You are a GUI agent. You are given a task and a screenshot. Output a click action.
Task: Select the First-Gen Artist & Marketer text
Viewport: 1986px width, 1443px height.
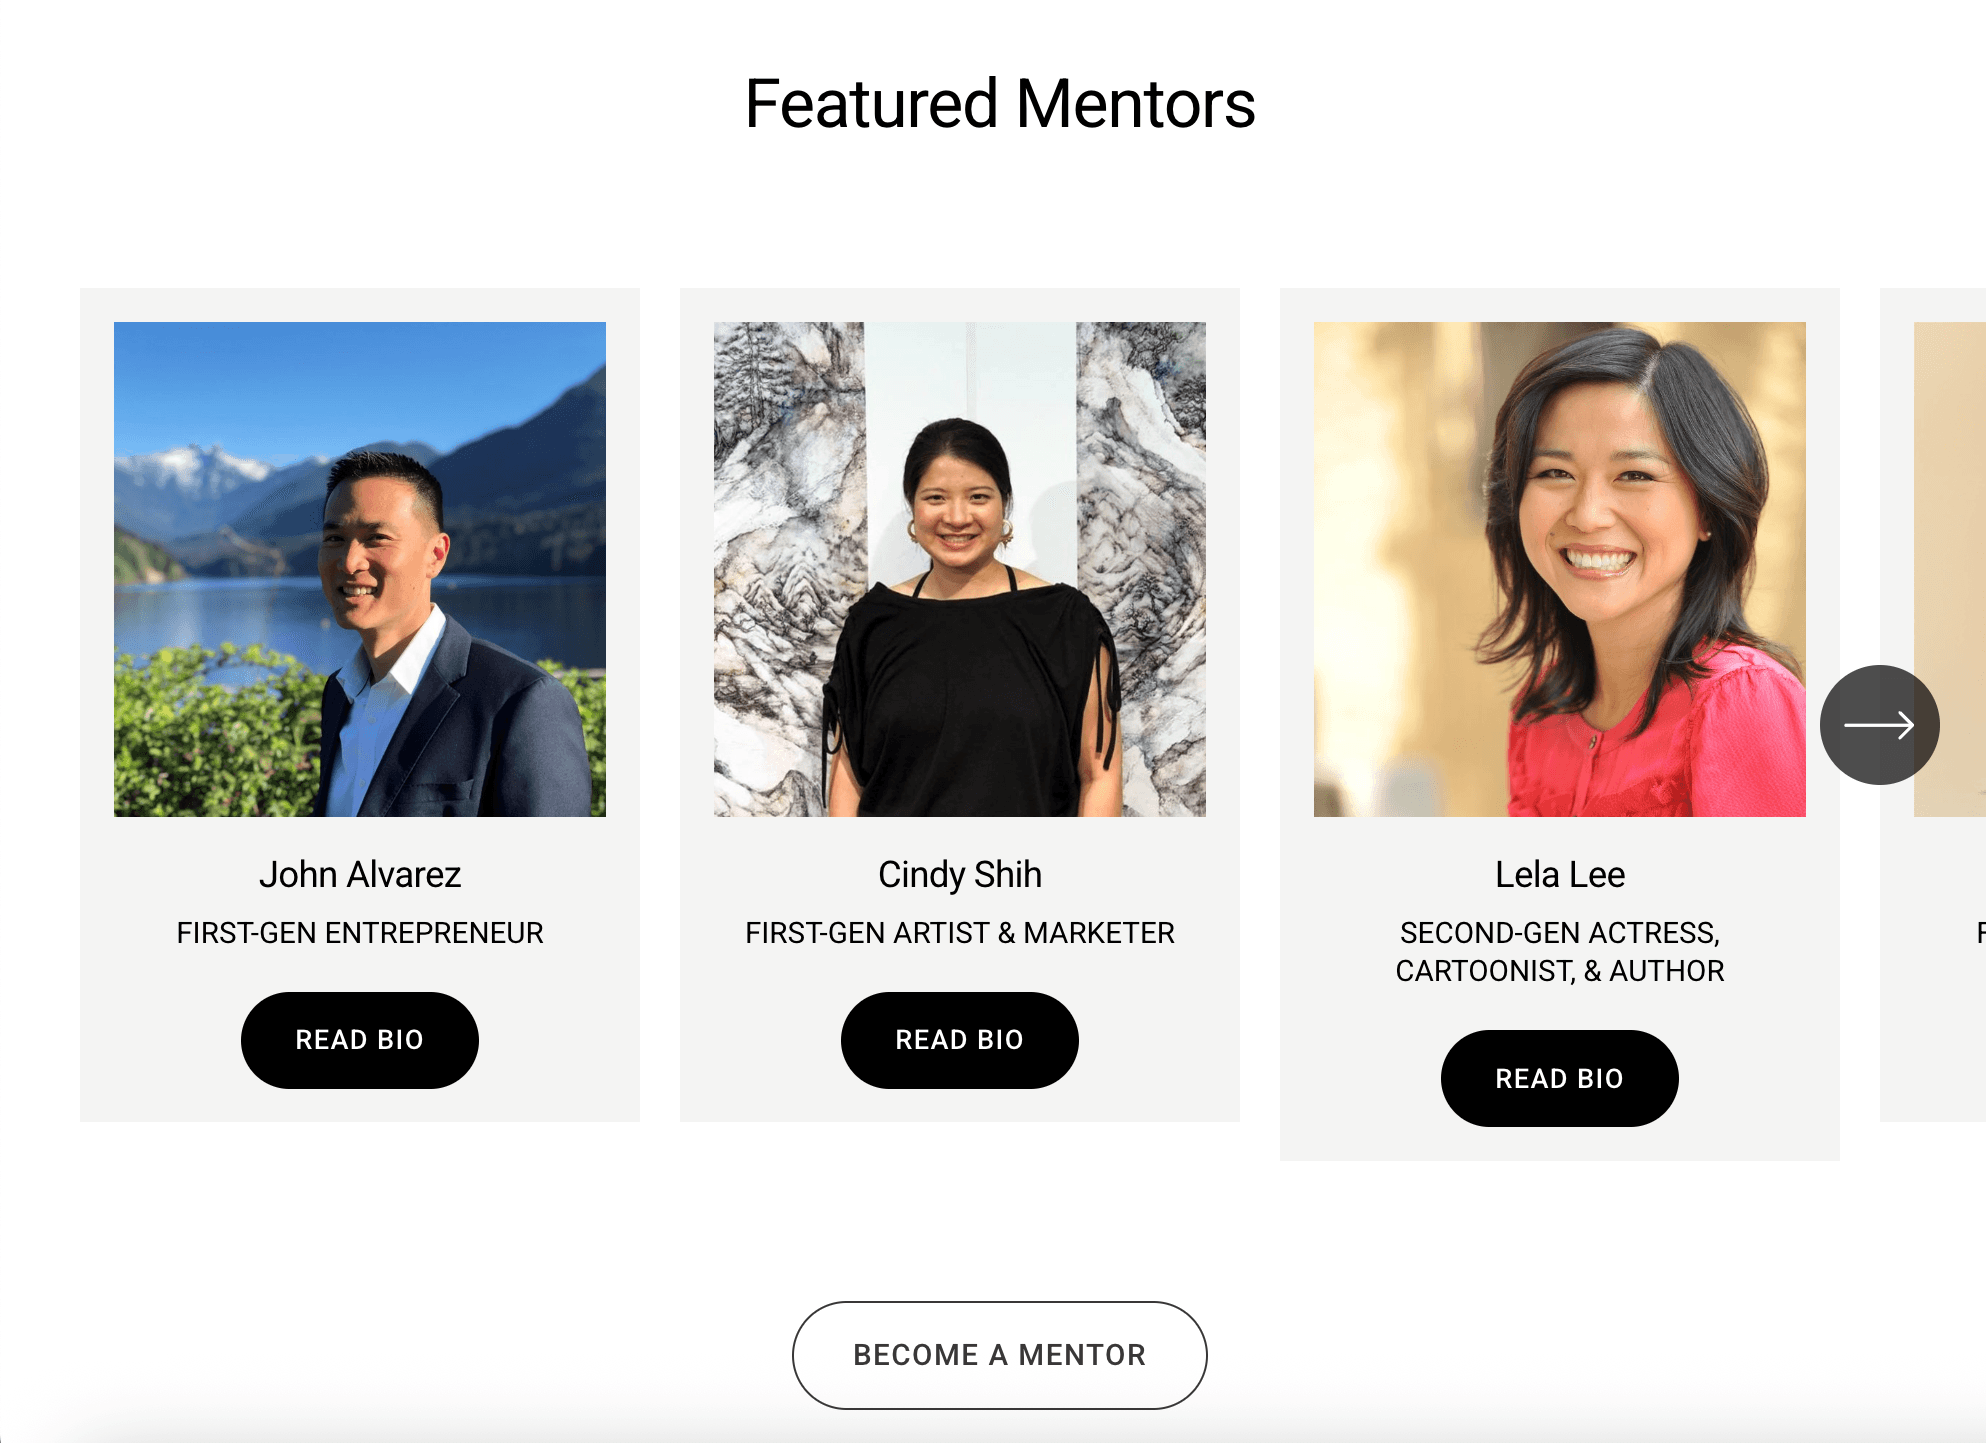click(x=960, y=933)
